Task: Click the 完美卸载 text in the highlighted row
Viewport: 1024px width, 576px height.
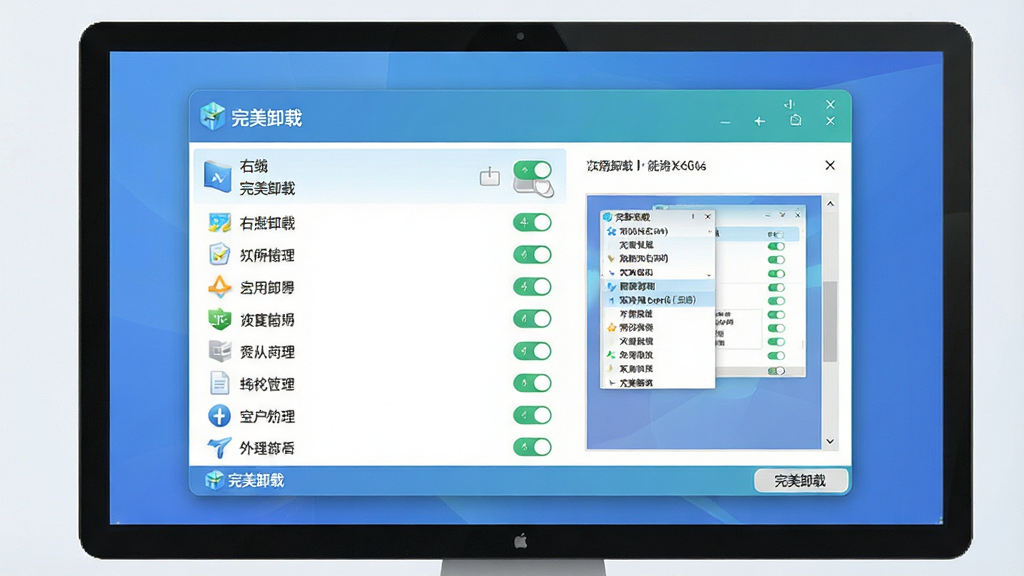Action: pyautogui.click(x=267, y=188)
